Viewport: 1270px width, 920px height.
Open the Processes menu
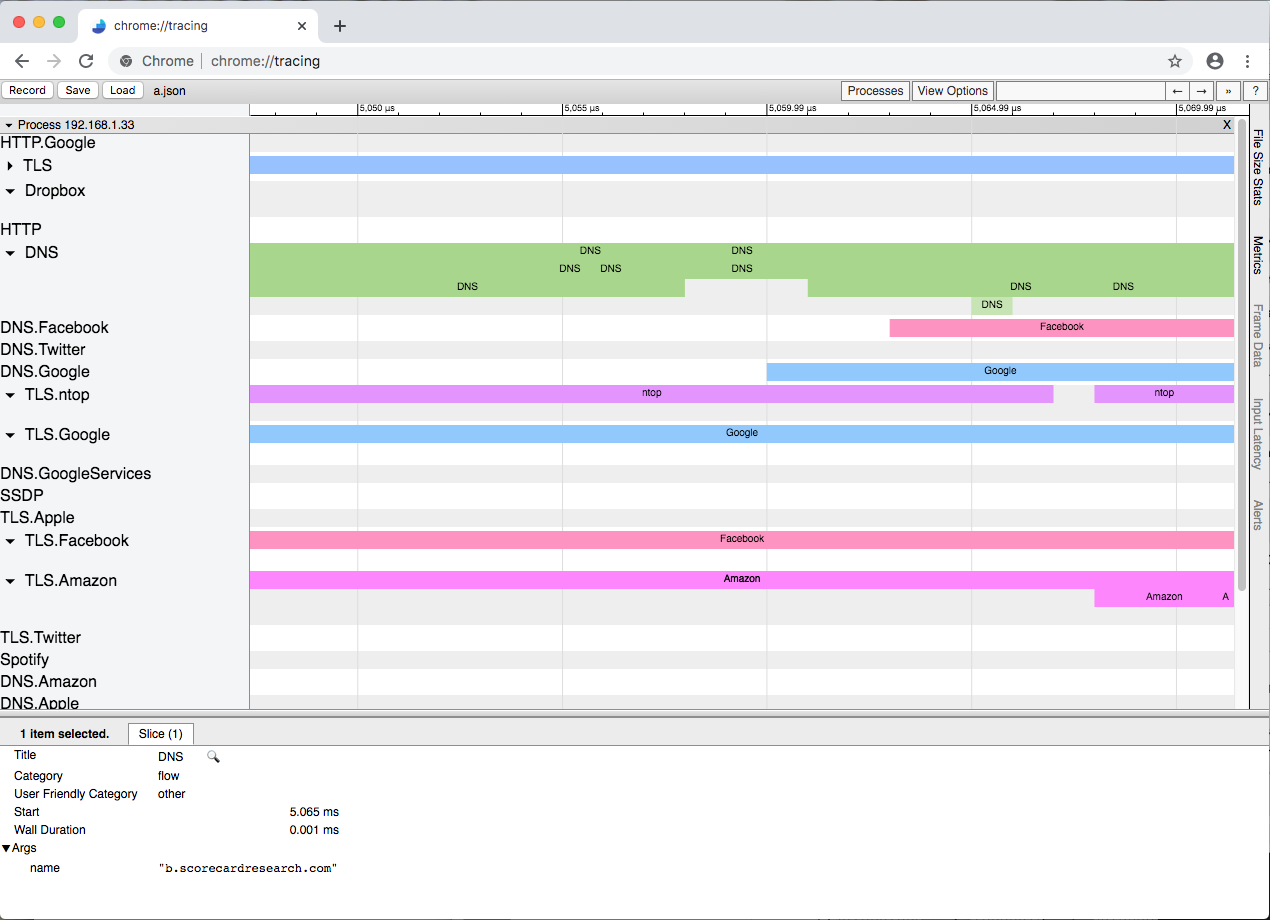click(x=875, y=91)
